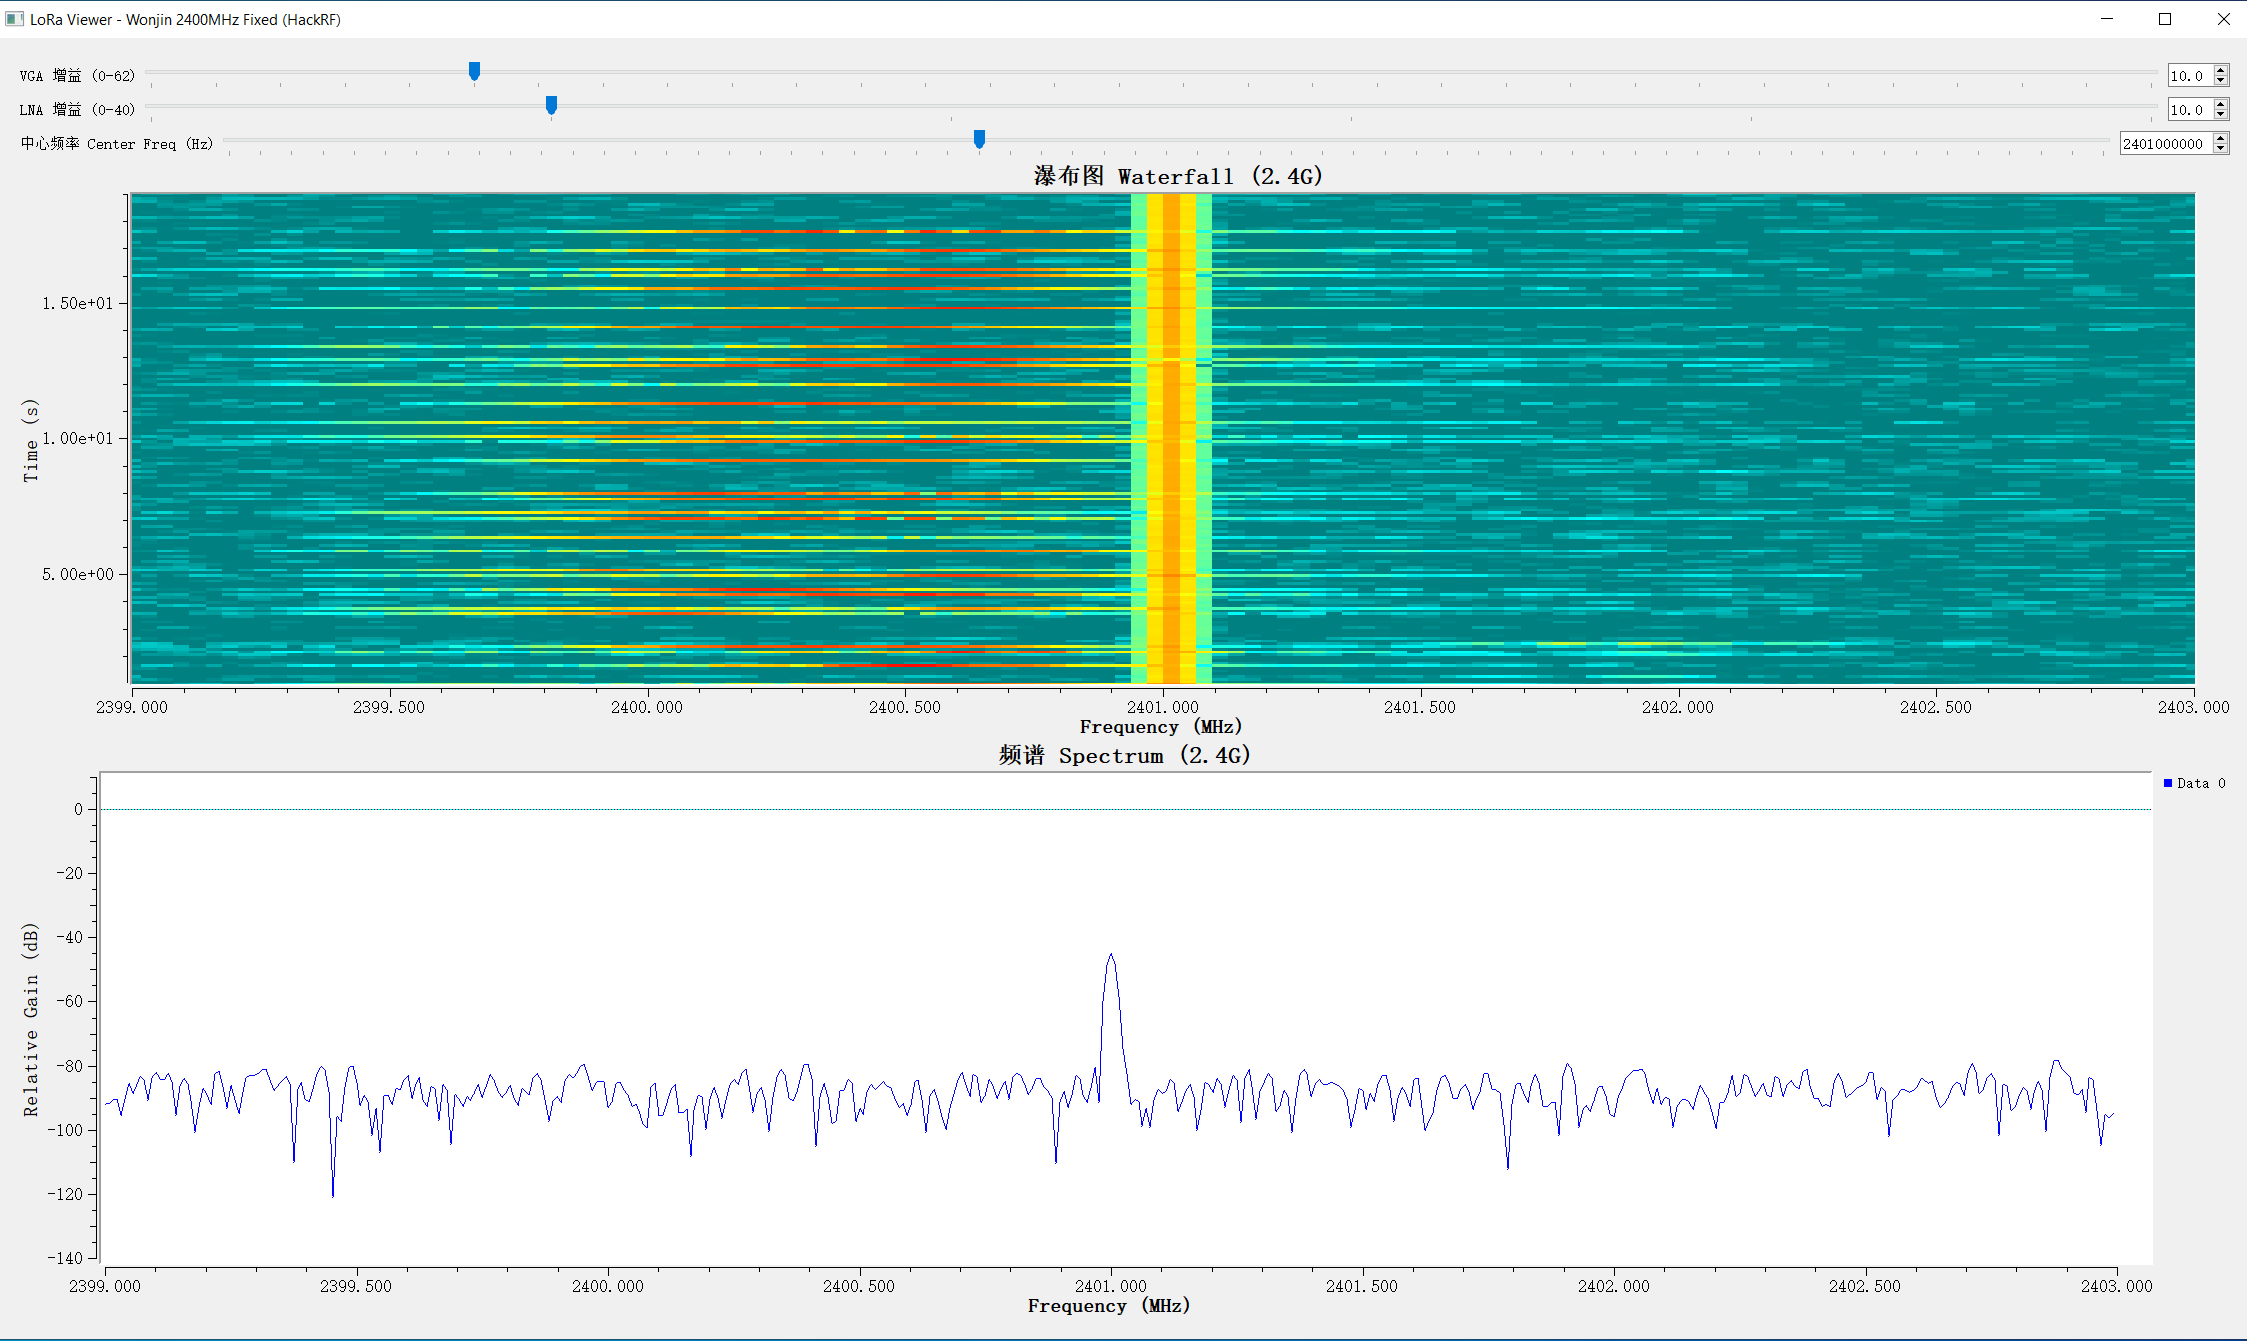Click the Data 0 legend marker
This screenshot has height=1341, width=2247.
(2168, 783)
